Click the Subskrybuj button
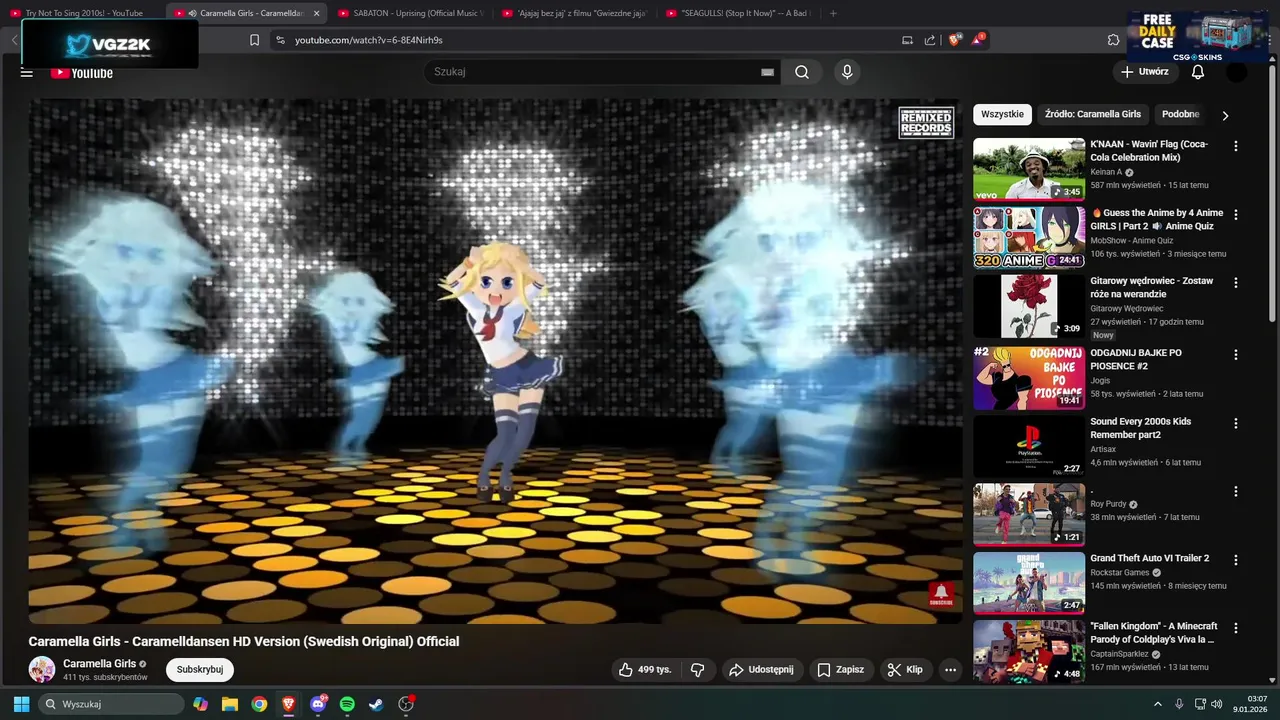Screen dimensions: 1280x720 [x=200, y=669]
